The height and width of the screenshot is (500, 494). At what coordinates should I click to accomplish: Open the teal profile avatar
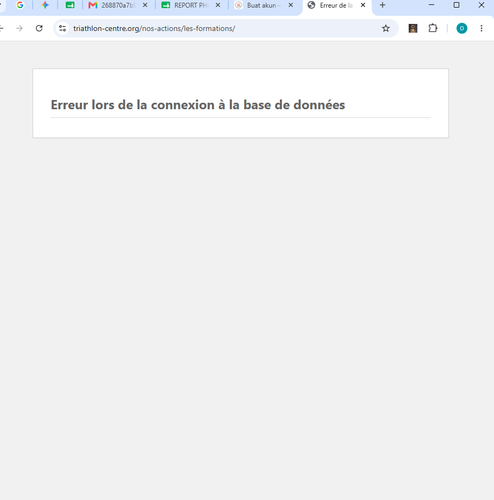click(462, 29)
